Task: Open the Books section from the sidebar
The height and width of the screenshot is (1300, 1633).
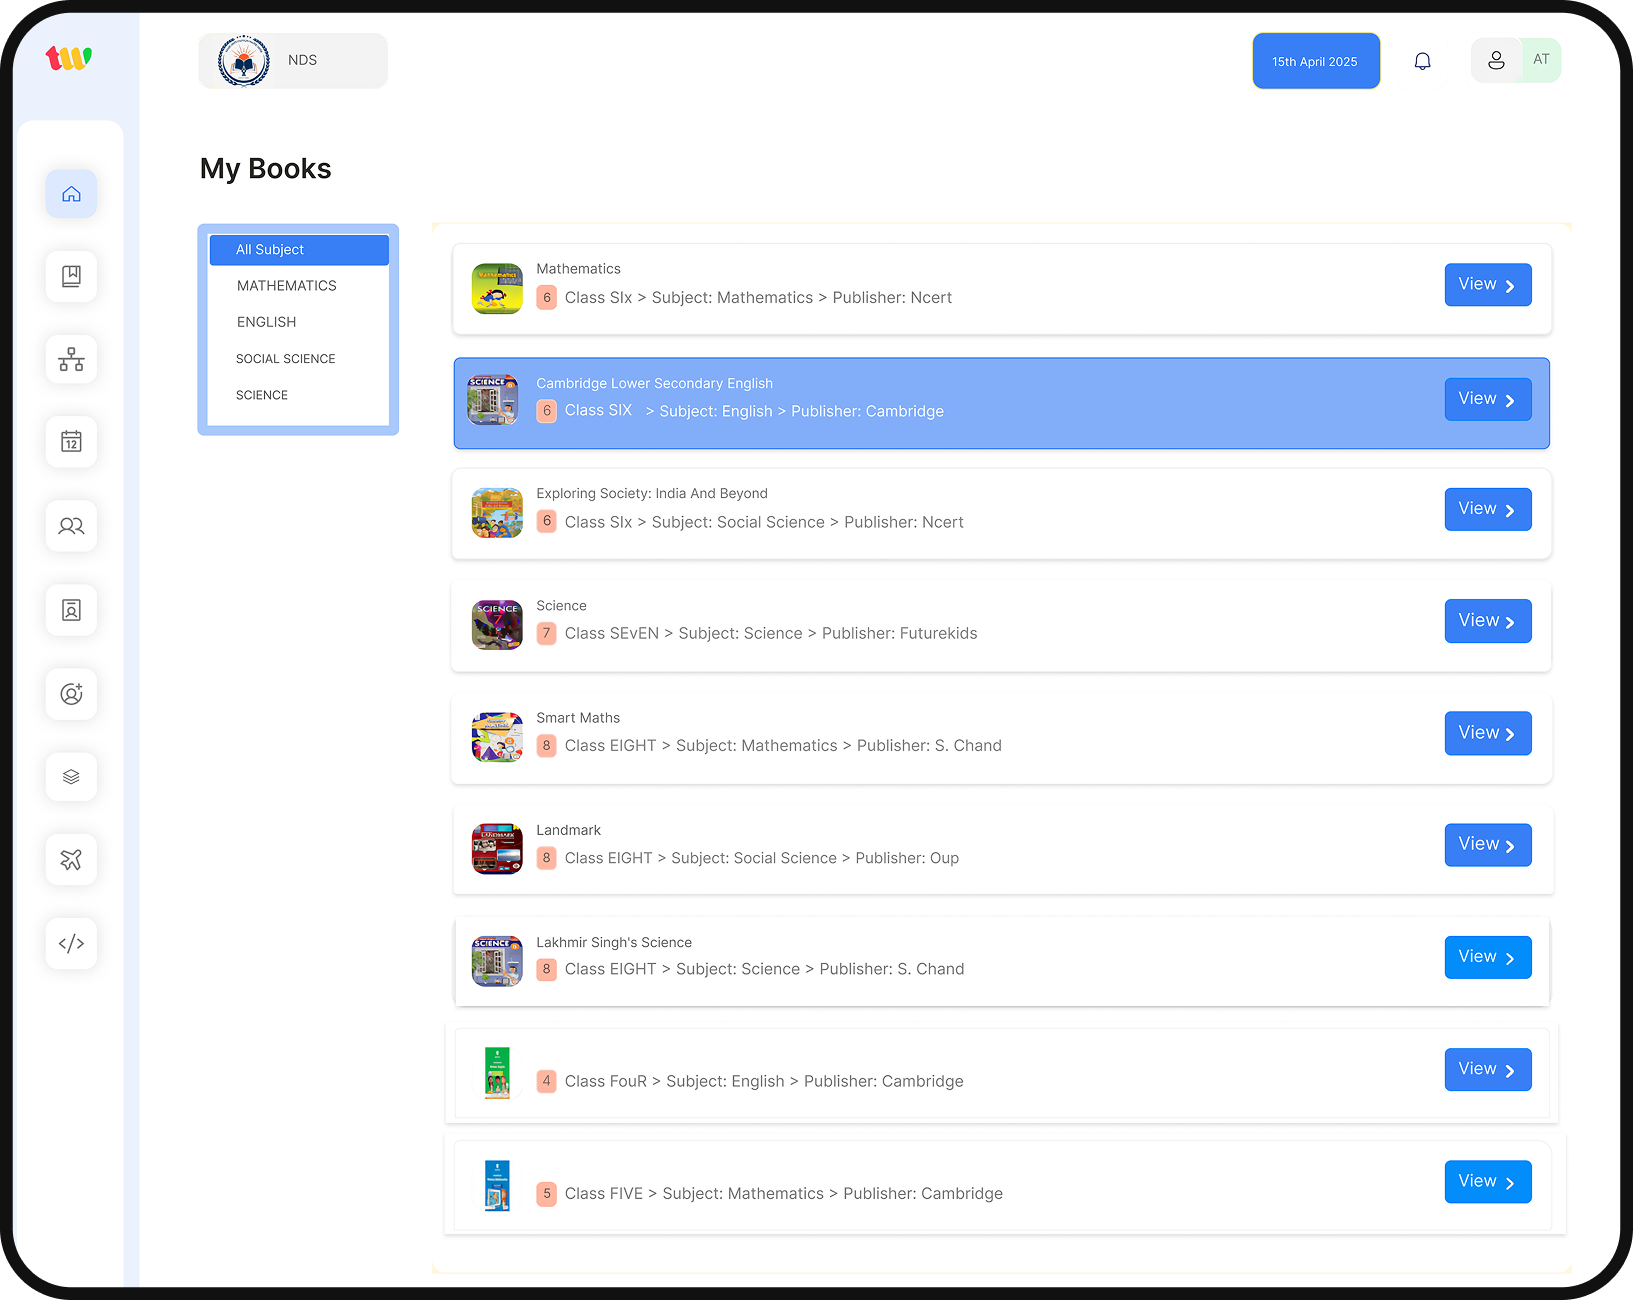Action: tap(71, 277)
